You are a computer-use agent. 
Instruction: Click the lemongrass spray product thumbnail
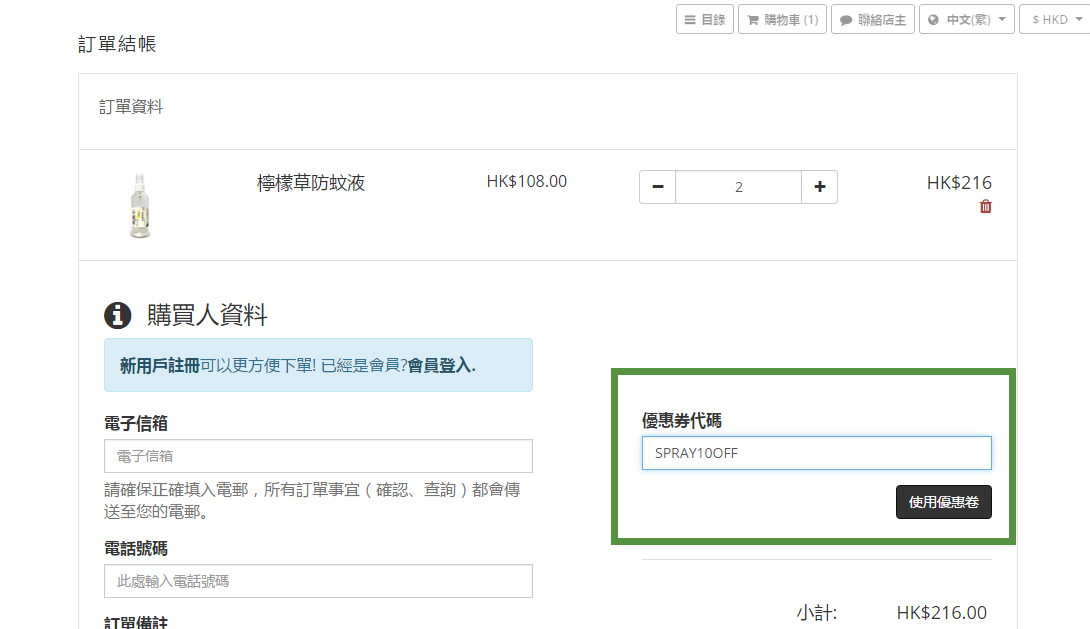click(x=139, y=205)
